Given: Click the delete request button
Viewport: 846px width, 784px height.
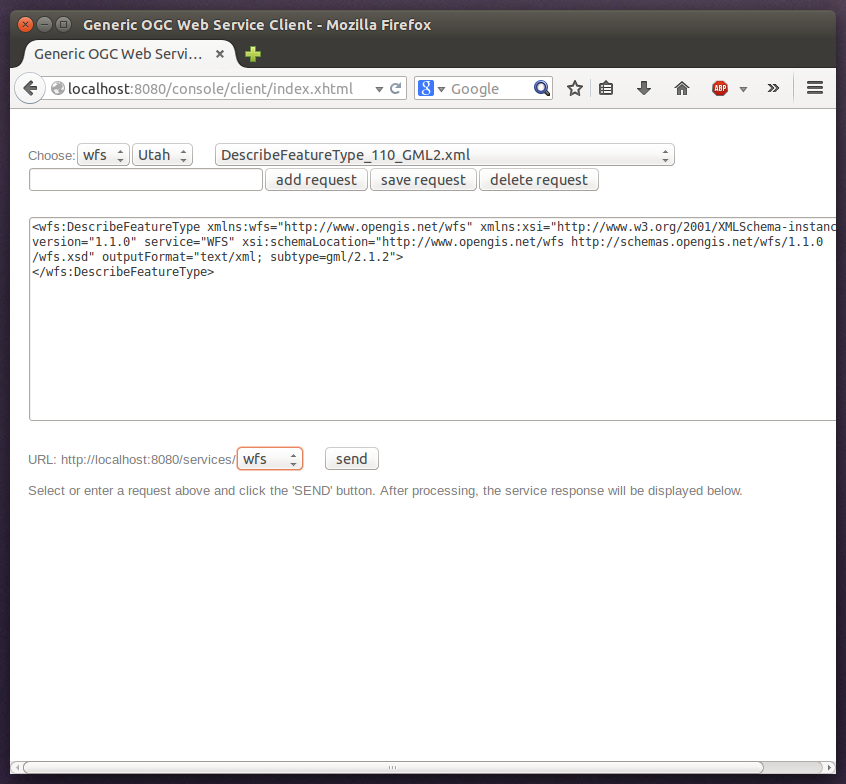Looking at the screenshot, I should (538, 179).
